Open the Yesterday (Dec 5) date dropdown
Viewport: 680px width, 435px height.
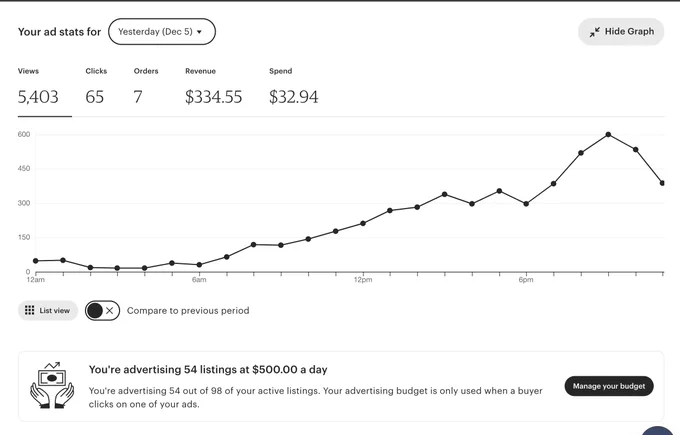click(162, 32)
